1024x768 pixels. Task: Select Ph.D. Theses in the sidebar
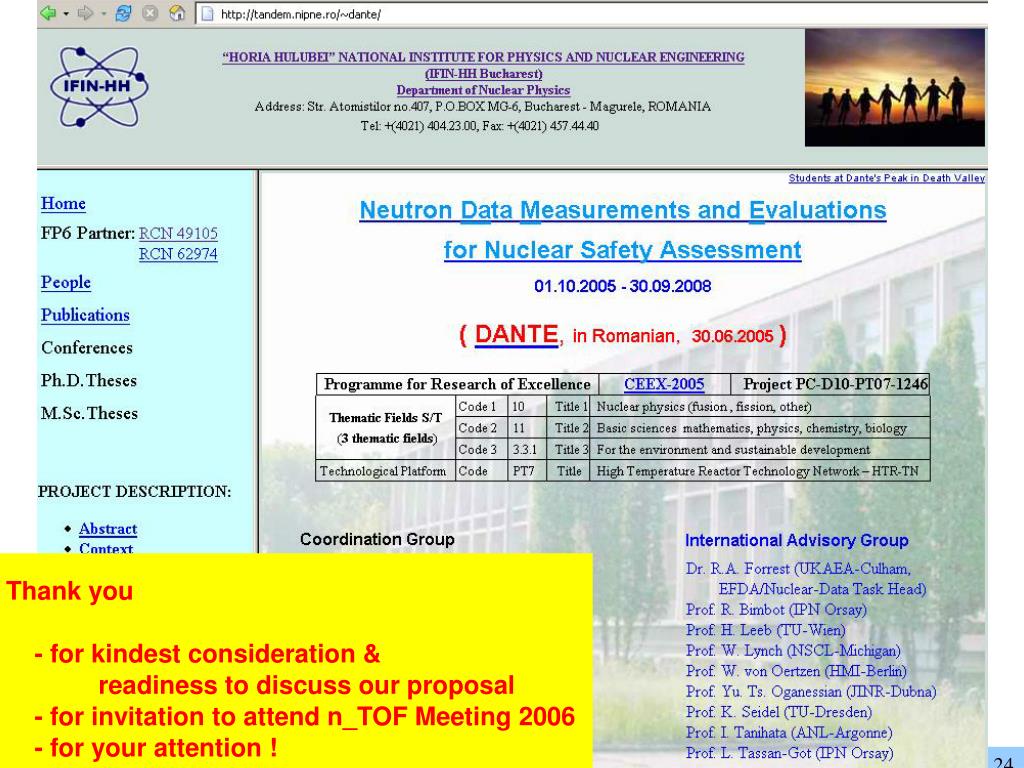pyautogui.click(x=89, y=380)
